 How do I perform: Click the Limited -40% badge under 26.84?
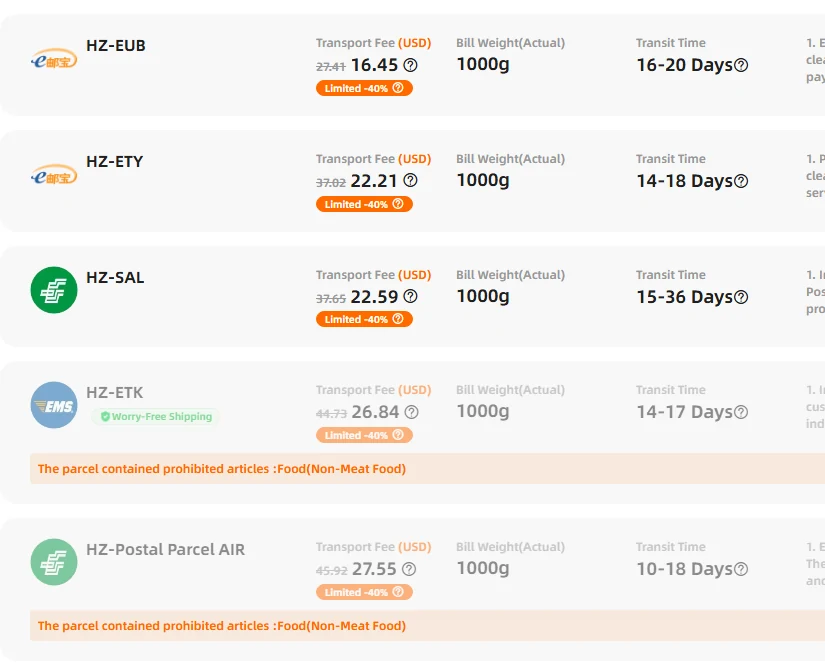tap(364, 435)
